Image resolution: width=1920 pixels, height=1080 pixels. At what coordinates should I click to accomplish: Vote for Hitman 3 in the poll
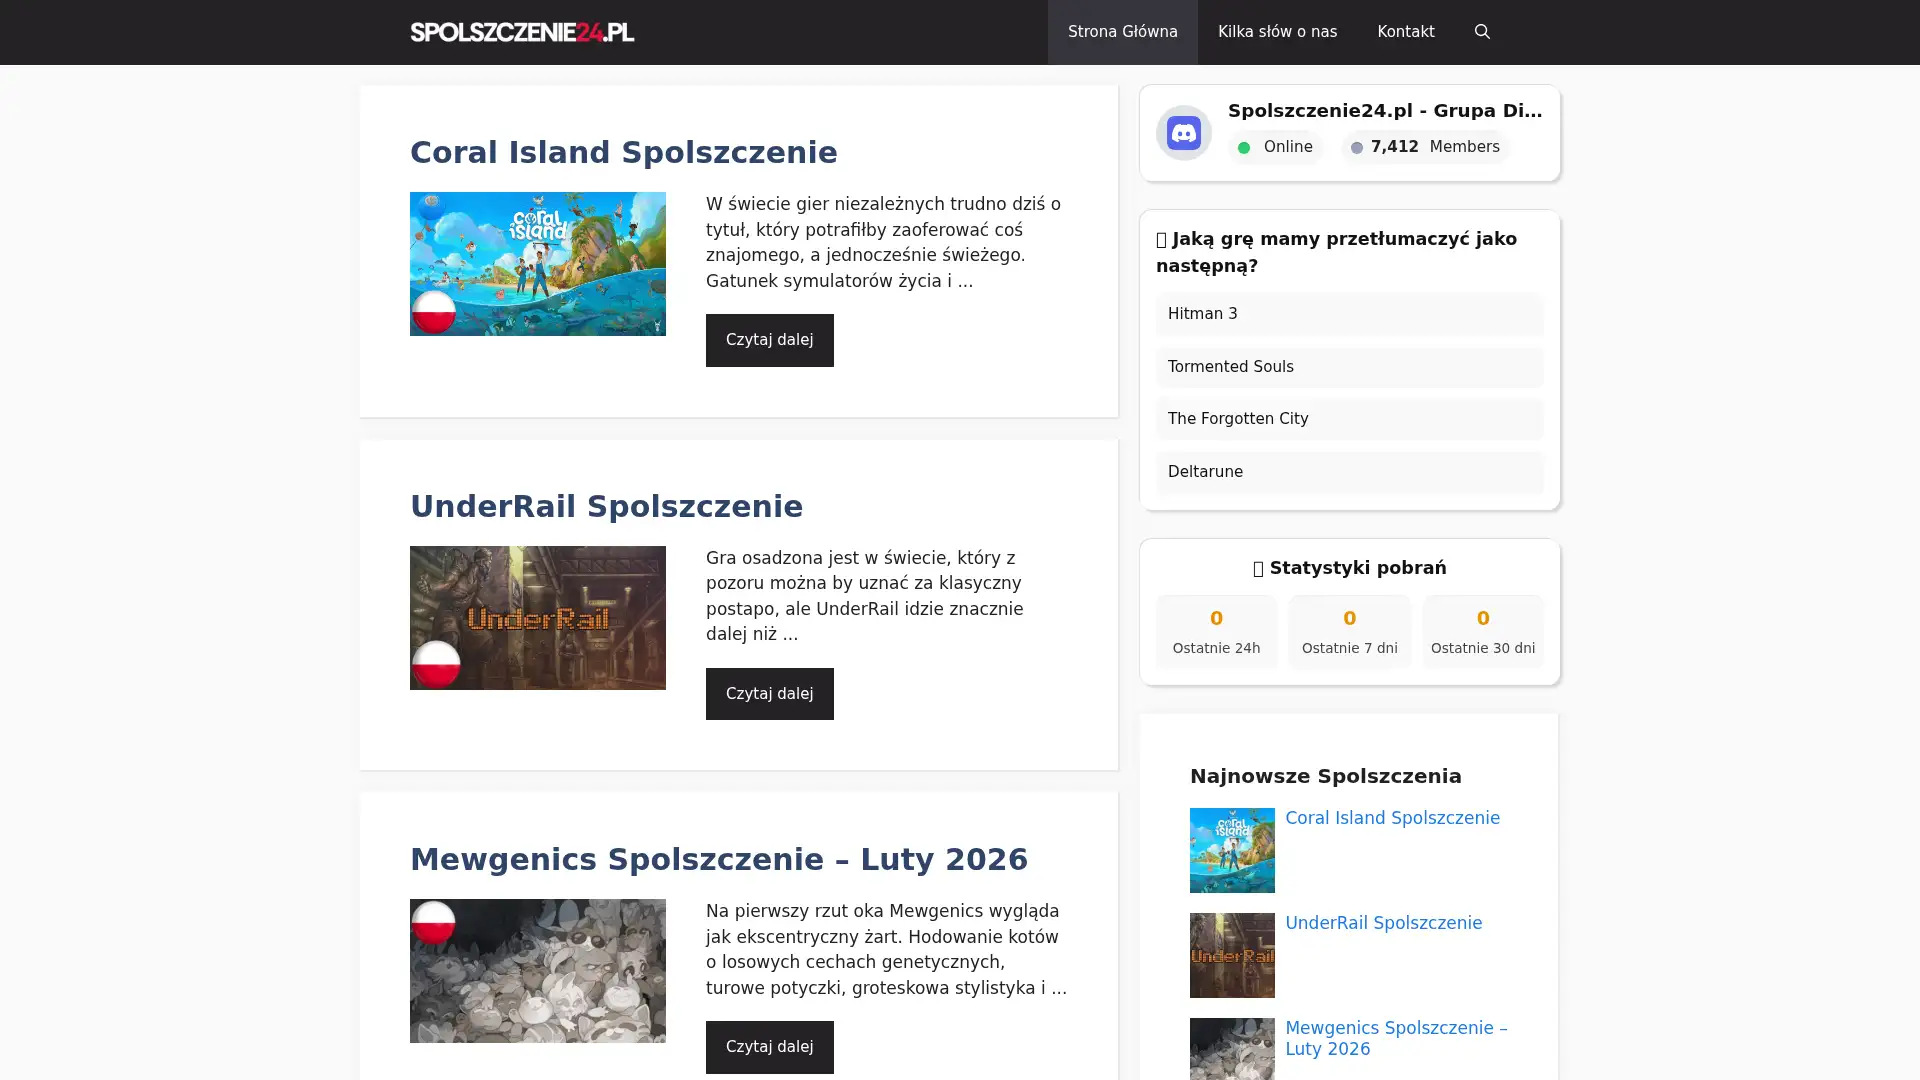click(x=1349, y=314)
